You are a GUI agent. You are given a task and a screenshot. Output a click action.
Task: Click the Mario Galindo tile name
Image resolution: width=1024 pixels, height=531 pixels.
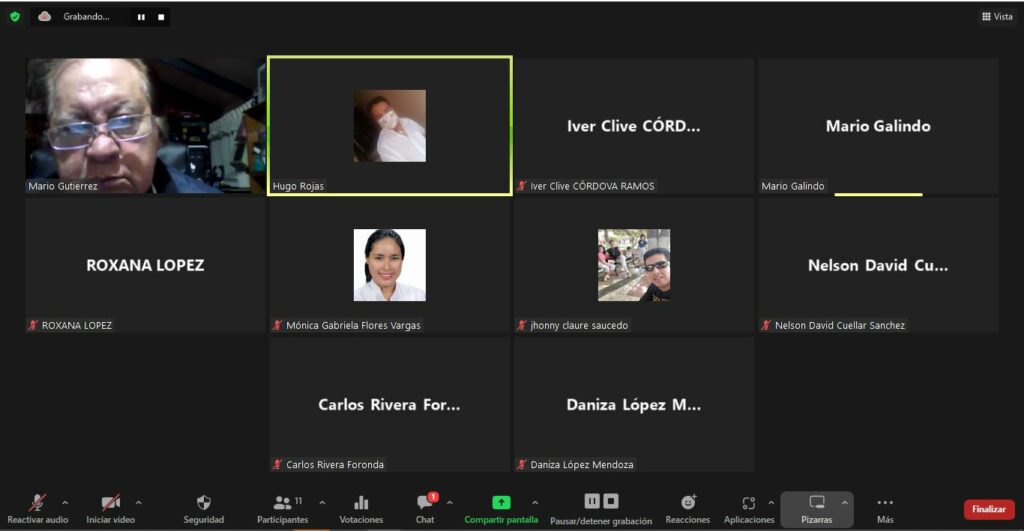tap(878, 126)
